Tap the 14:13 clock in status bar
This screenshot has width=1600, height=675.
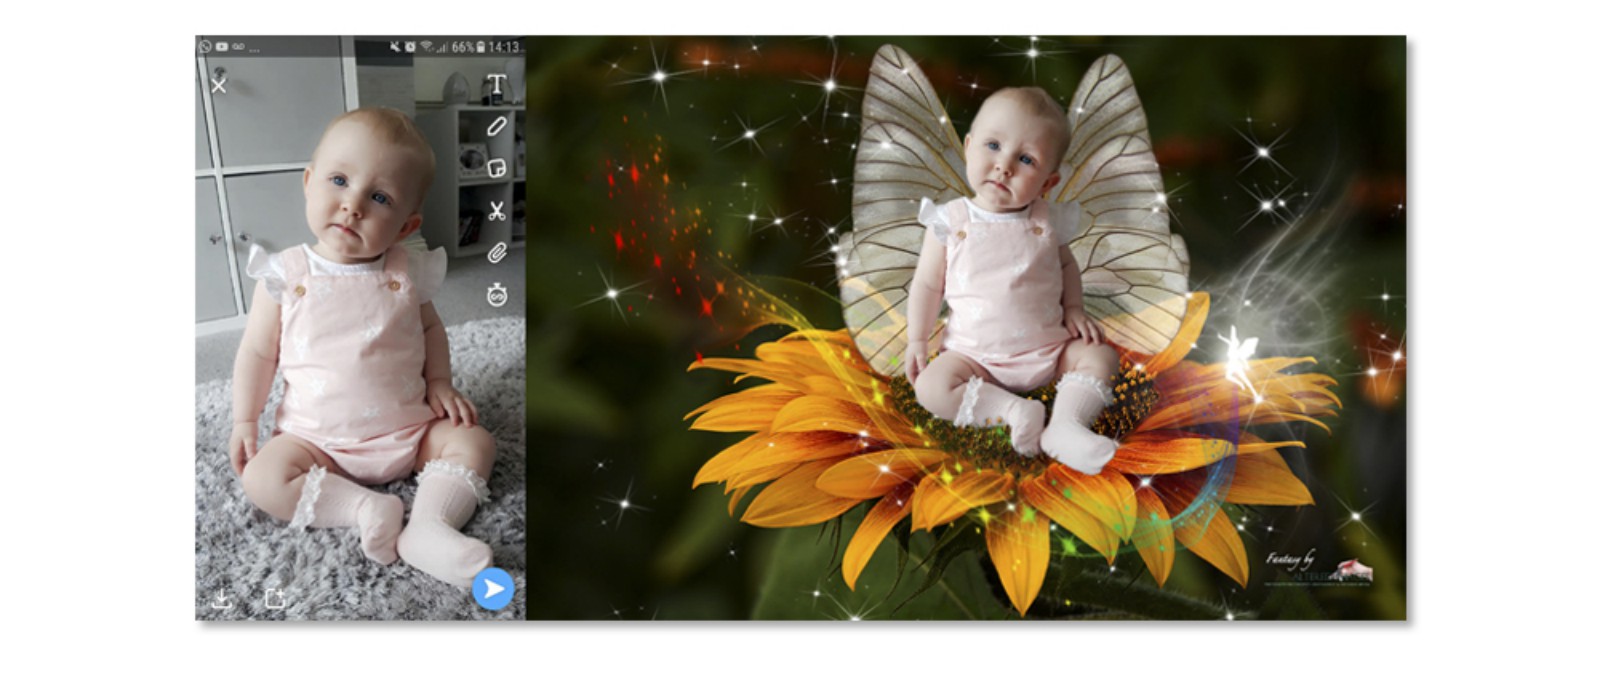[x=504, y=47]
